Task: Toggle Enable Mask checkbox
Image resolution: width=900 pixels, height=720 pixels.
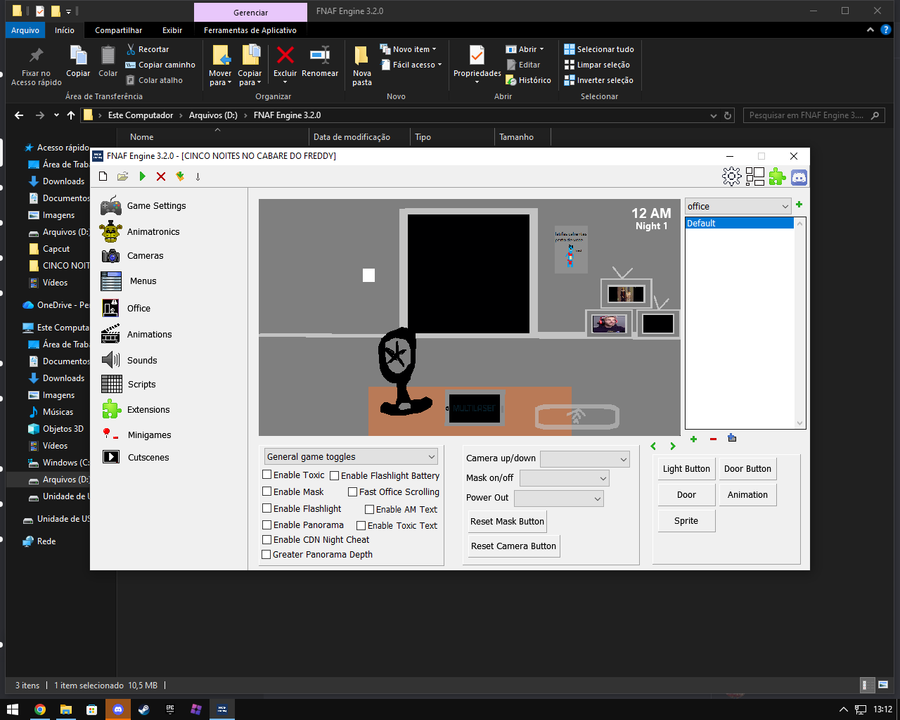Action: tap(267, 491)
